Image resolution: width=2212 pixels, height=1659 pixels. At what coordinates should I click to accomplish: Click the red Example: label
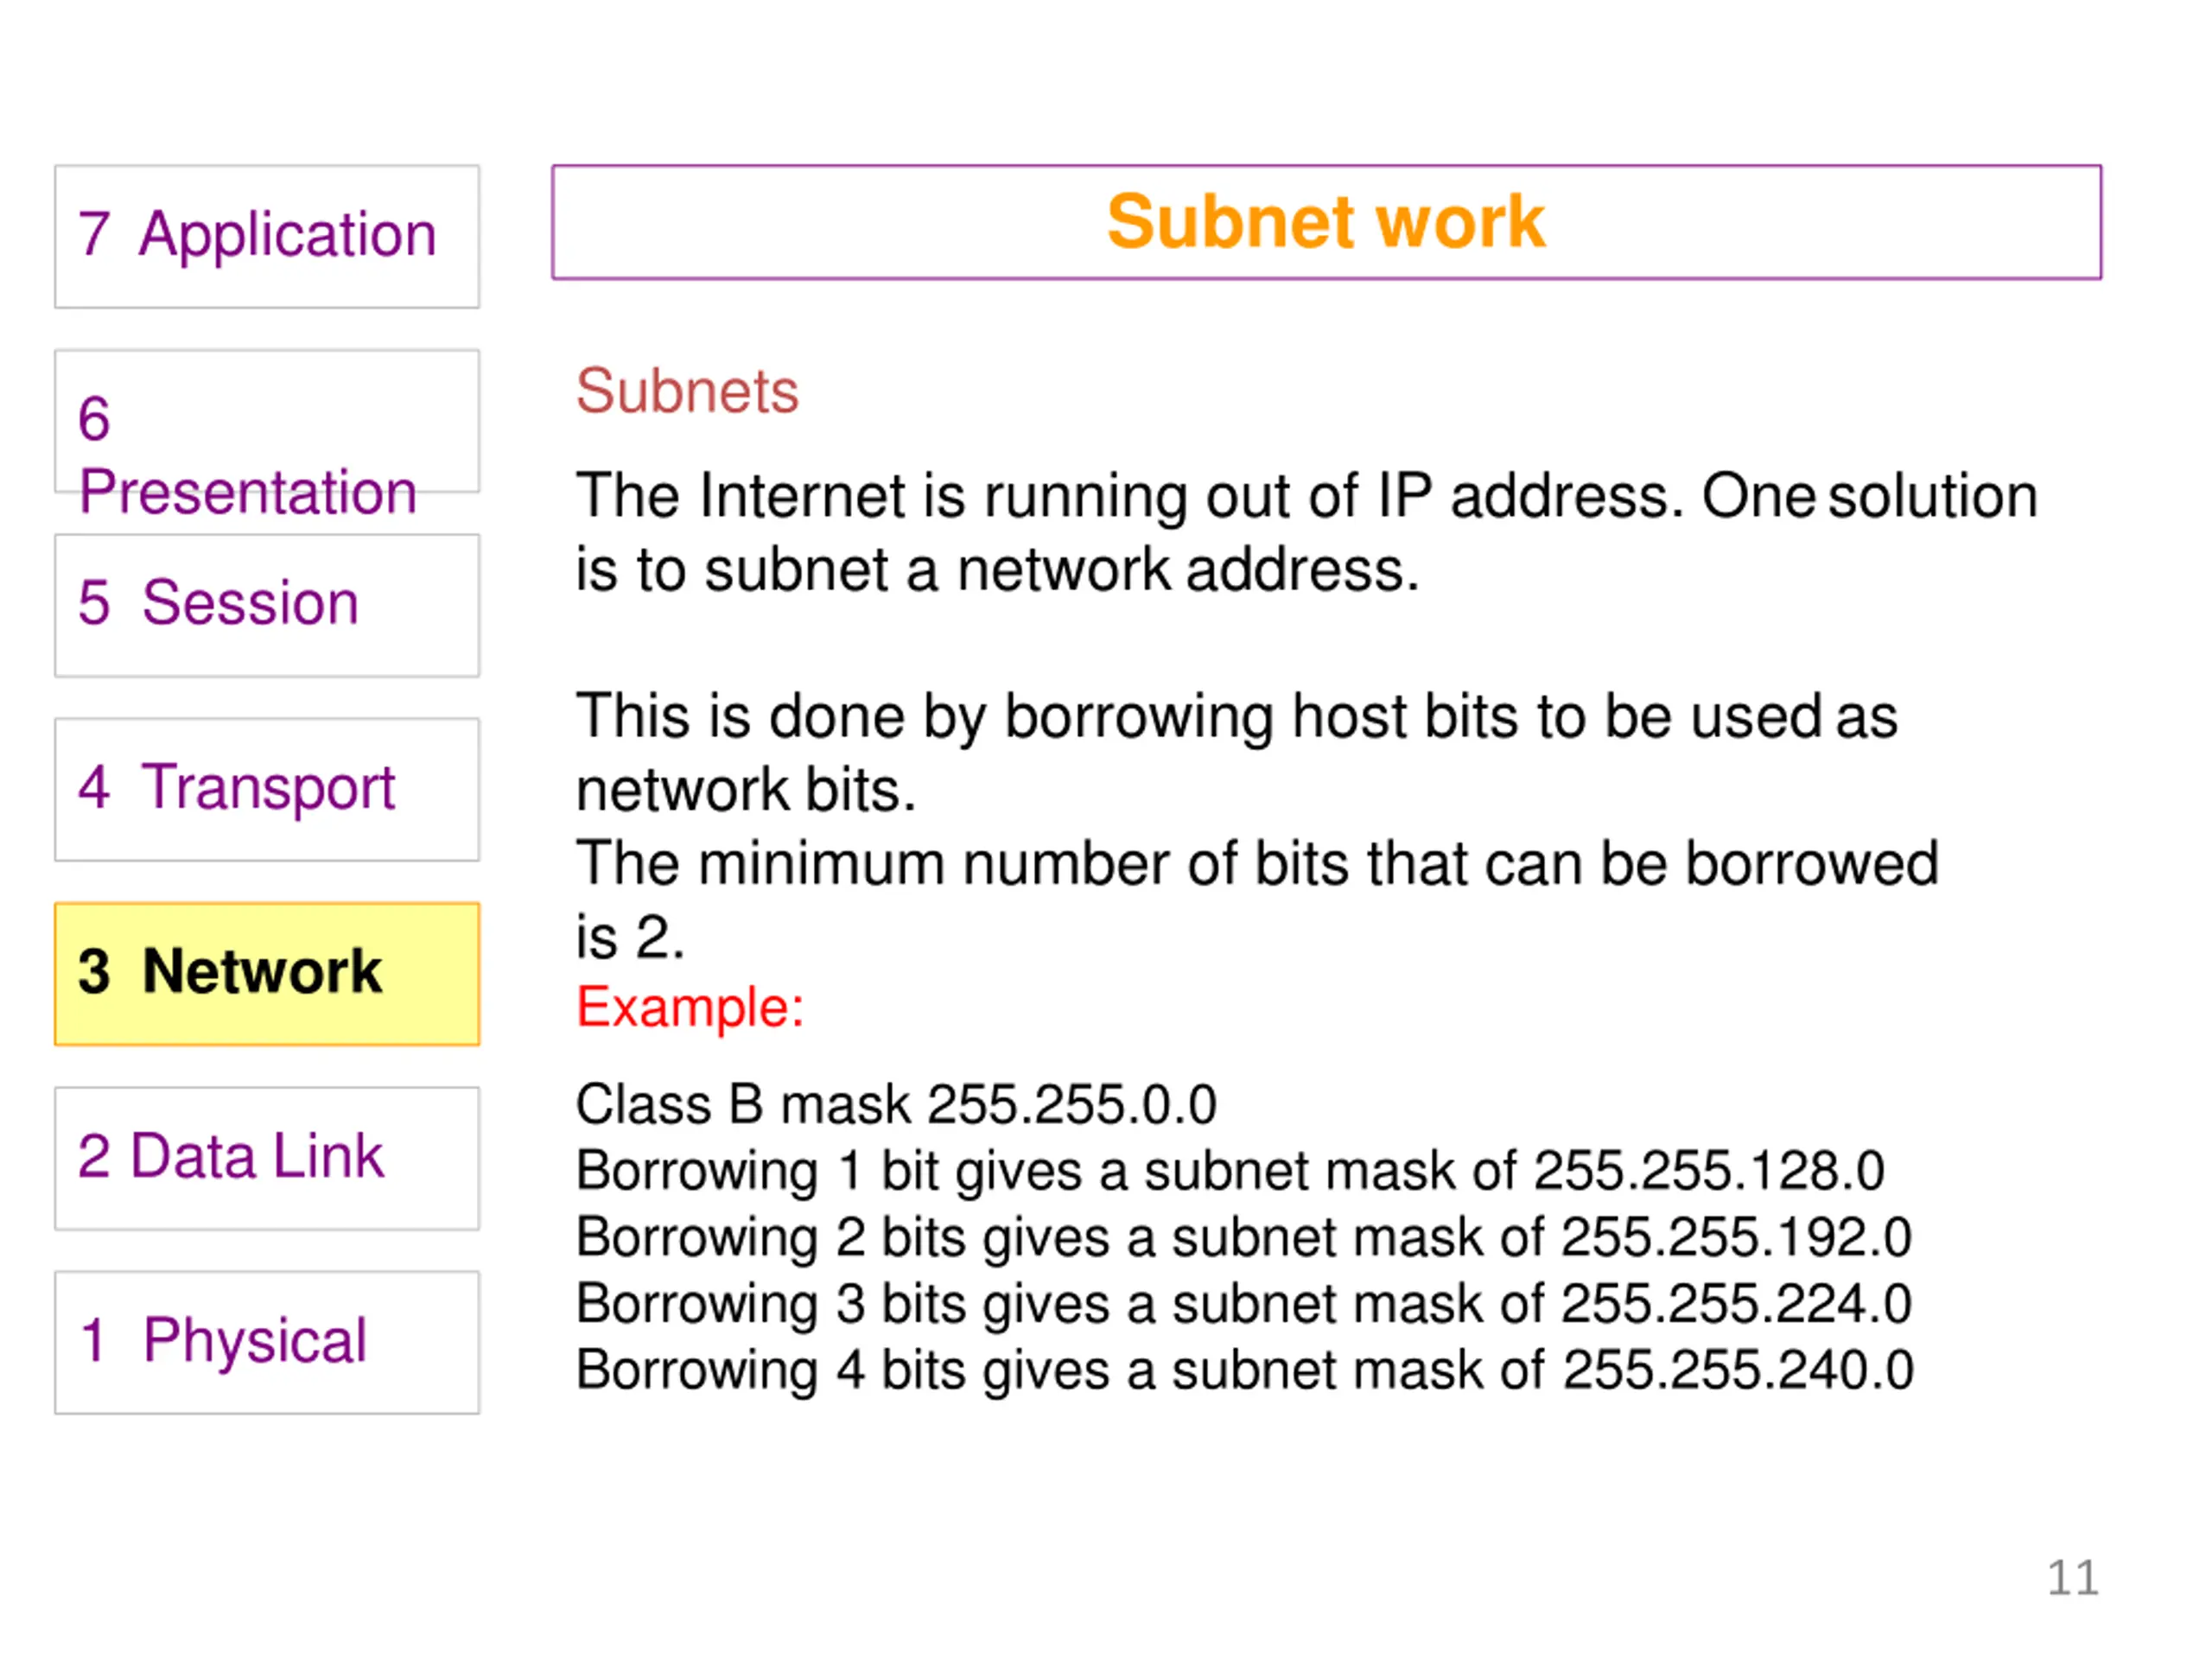click(690, 1007)
